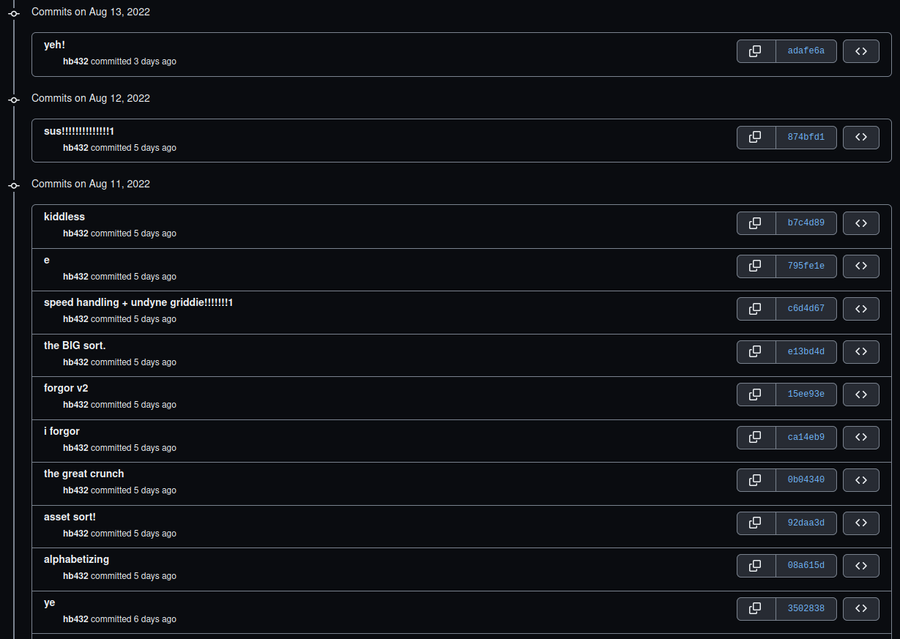Copy SHA of alphabetizing commit 08a615d
900x639 pixels.
click(755, 566)
